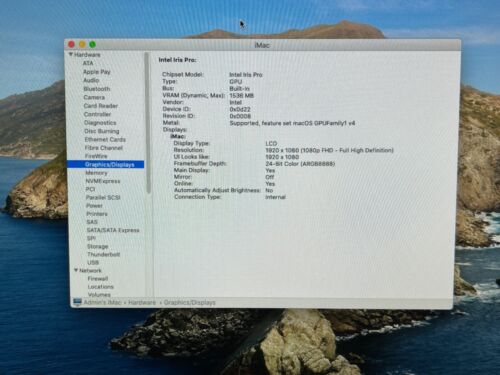This screenshot has width=500, height=375.
Task: Collapse the Network section triangle
Action: pyautogui.click(x=76, y=270)
